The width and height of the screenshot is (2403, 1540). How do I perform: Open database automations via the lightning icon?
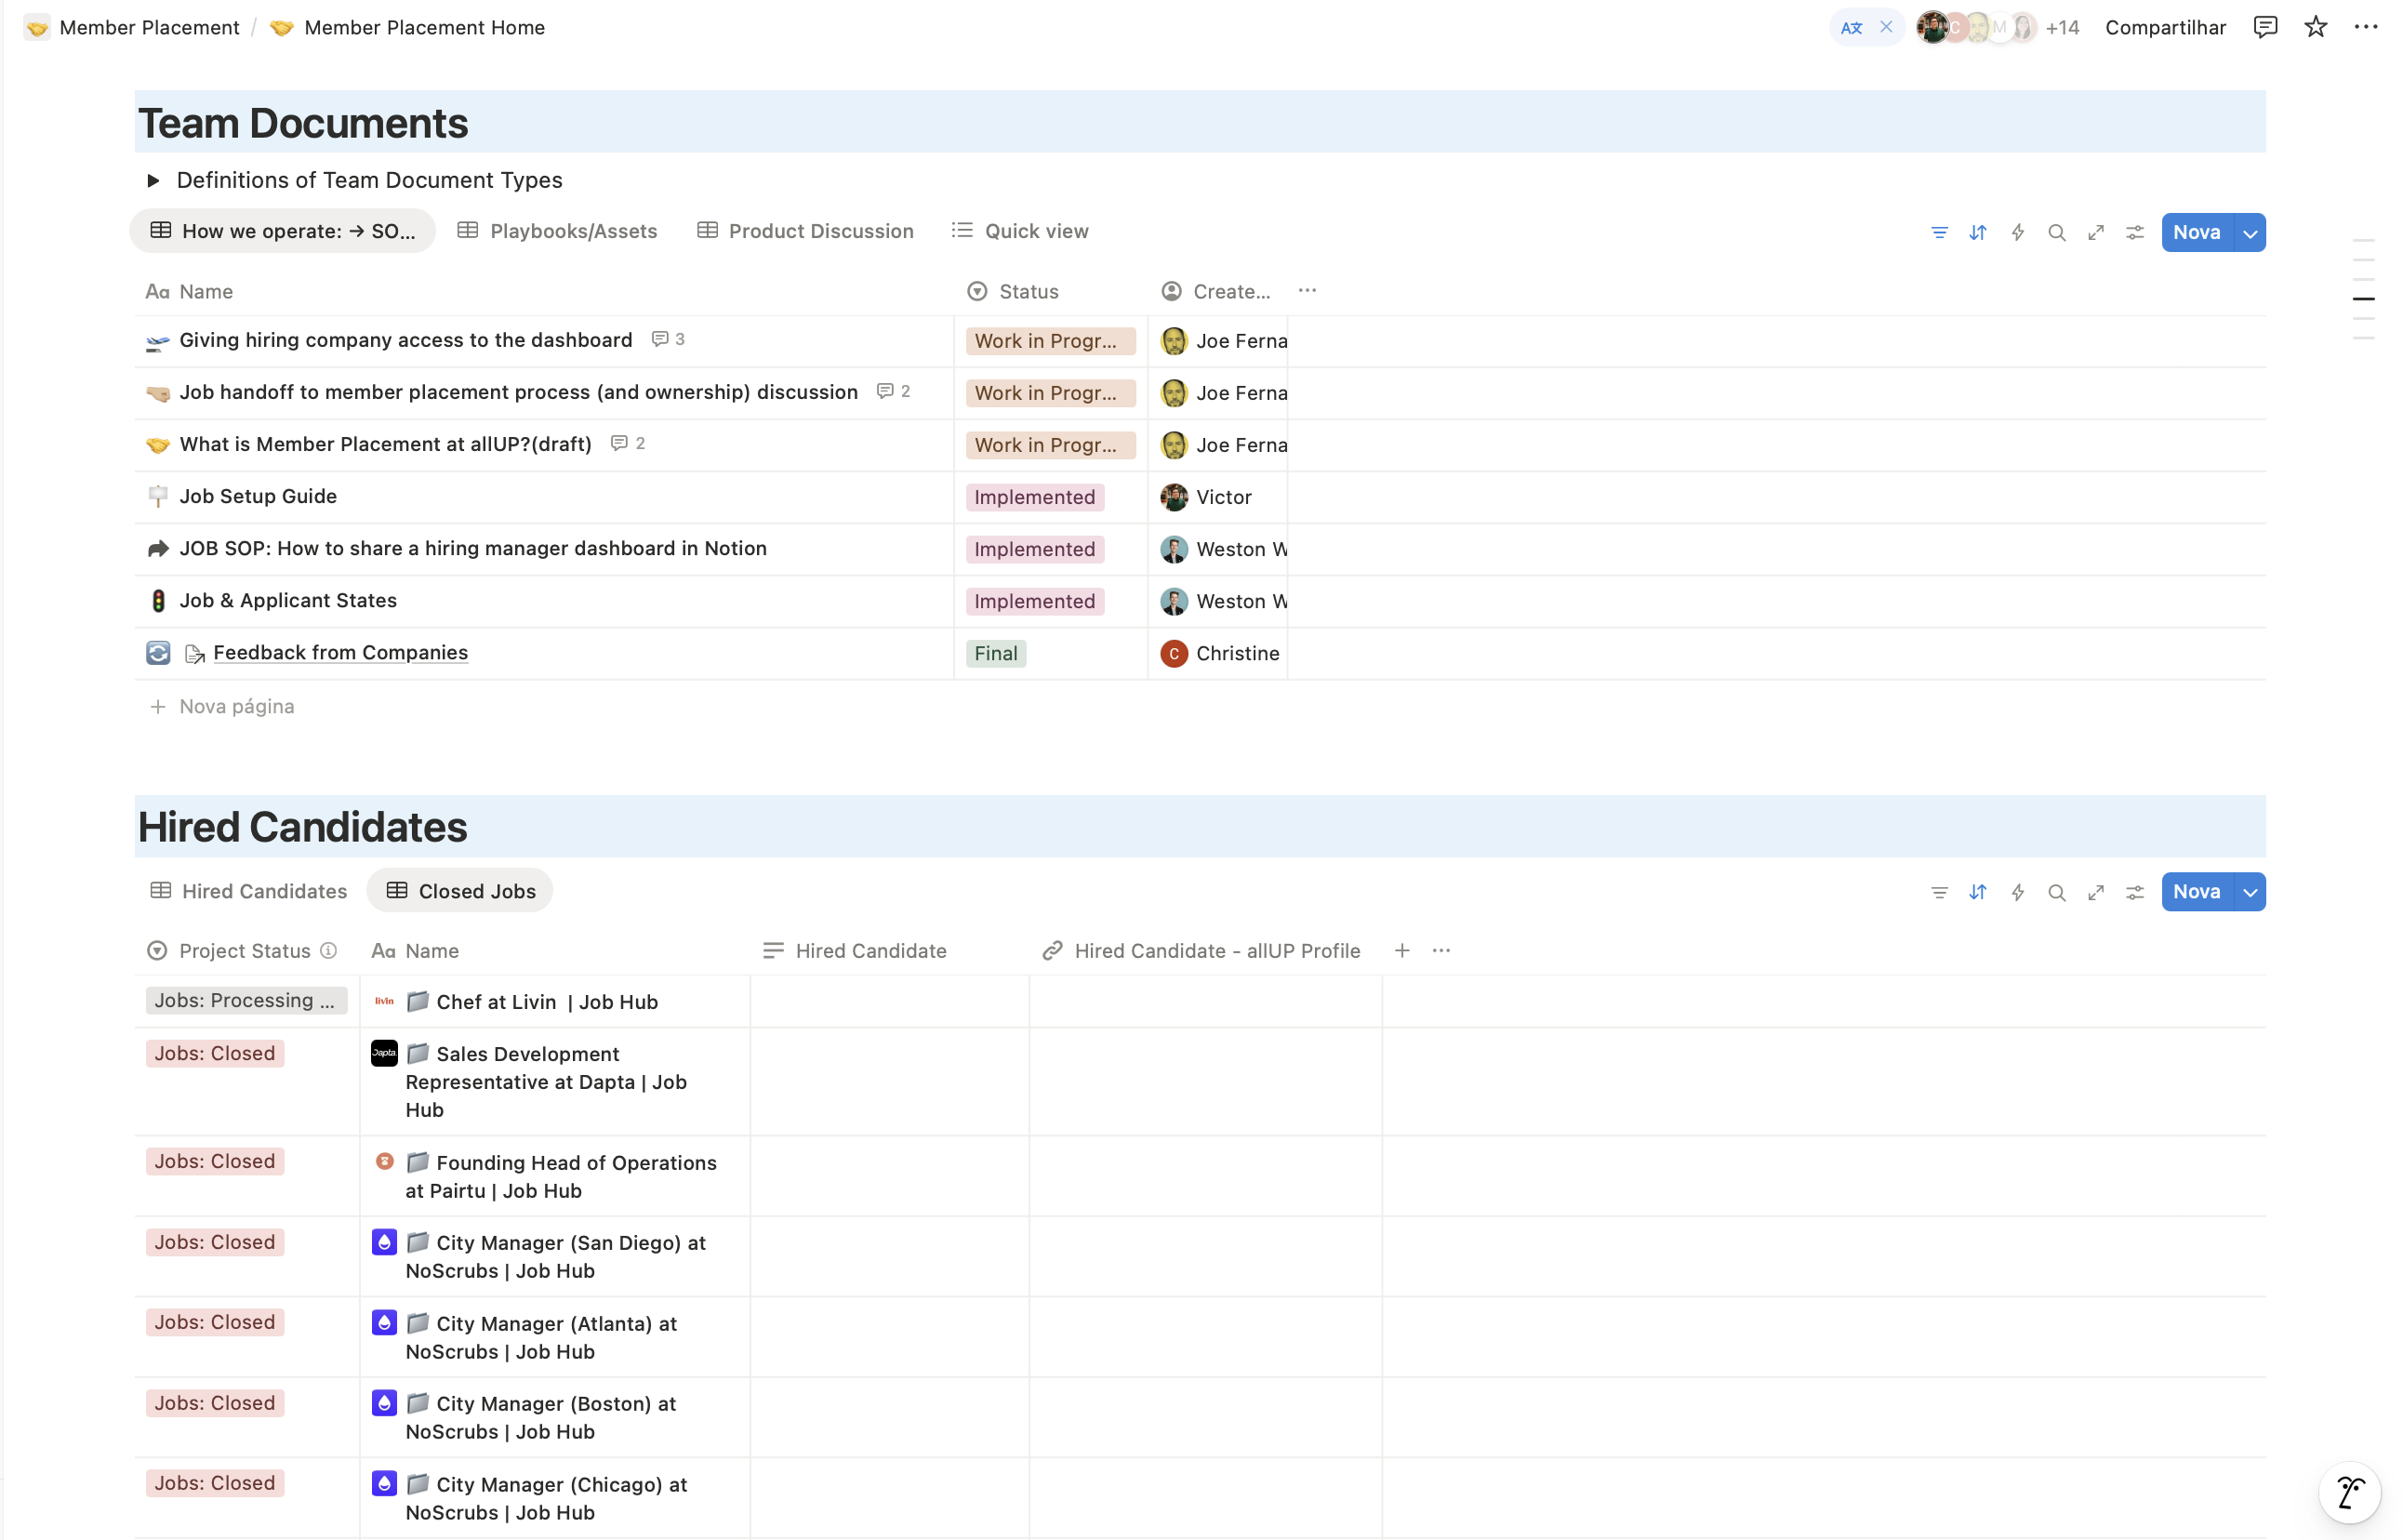tap(2017, 231)
